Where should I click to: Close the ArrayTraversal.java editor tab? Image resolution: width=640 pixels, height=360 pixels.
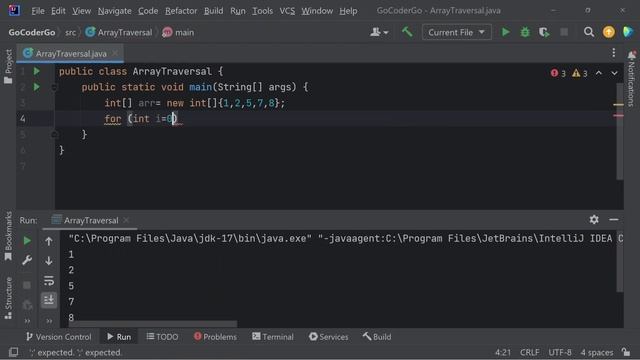click(116, 53)
